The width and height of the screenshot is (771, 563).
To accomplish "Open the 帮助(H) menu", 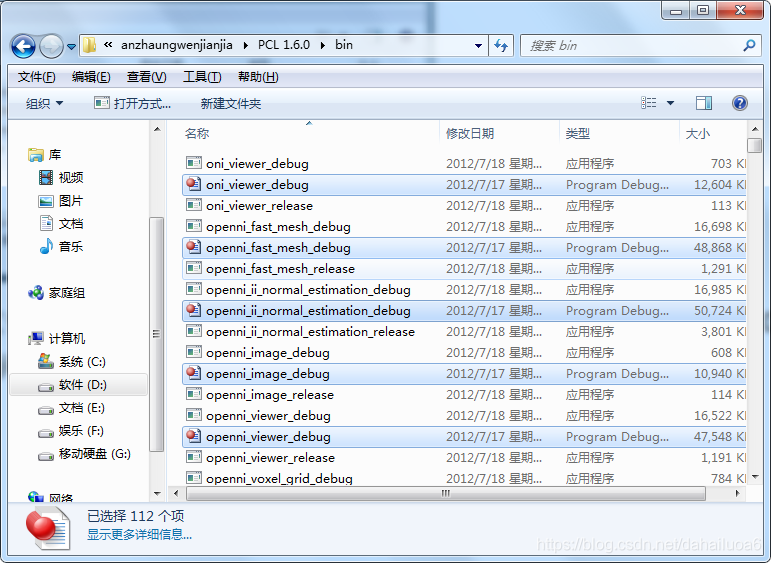I will pos(258,77).
